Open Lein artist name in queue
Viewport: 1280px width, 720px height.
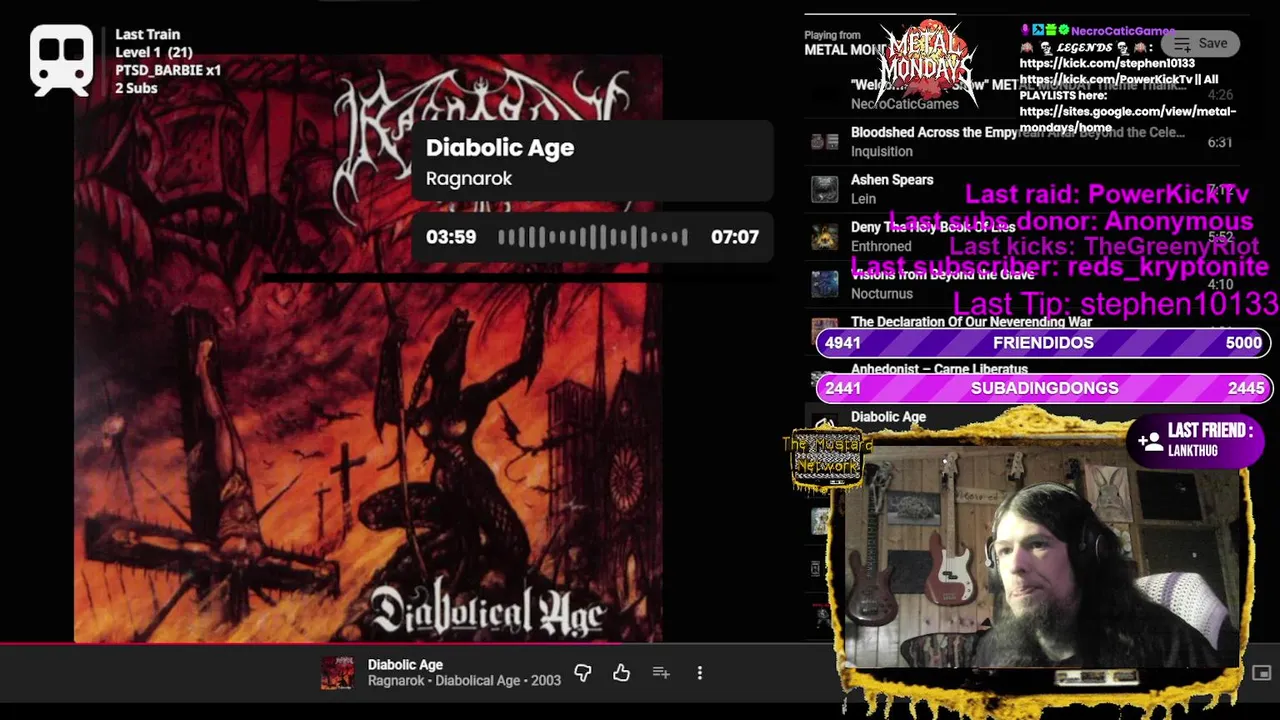coord(863,199)
